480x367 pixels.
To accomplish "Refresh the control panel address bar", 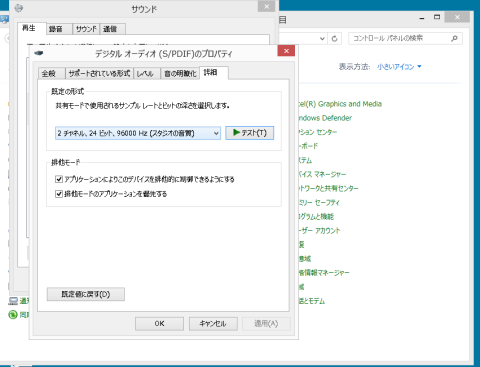I will pyautogui.click(x=334, y=39).
